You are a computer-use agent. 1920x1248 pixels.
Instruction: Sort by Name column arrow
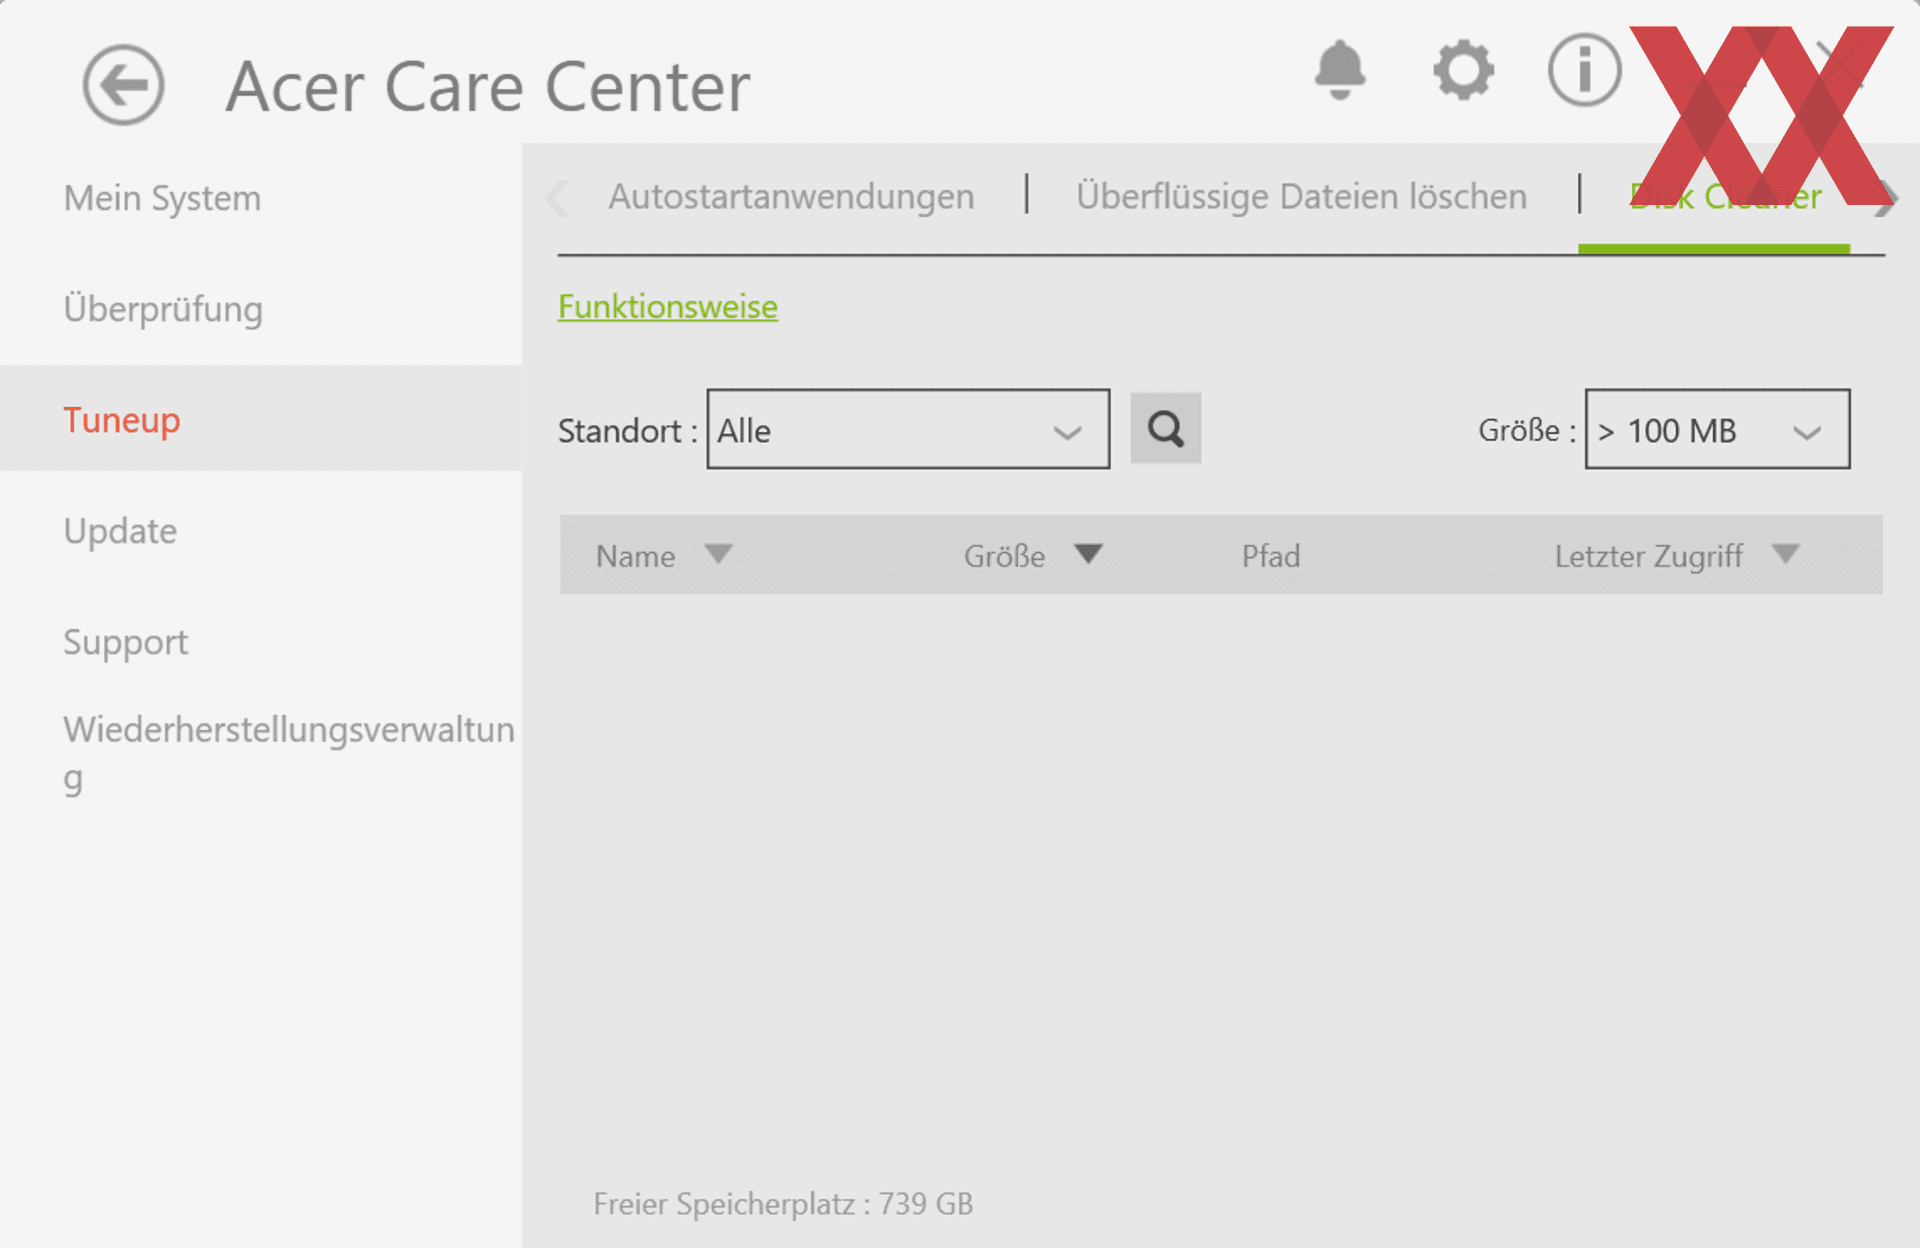point(718,554)
